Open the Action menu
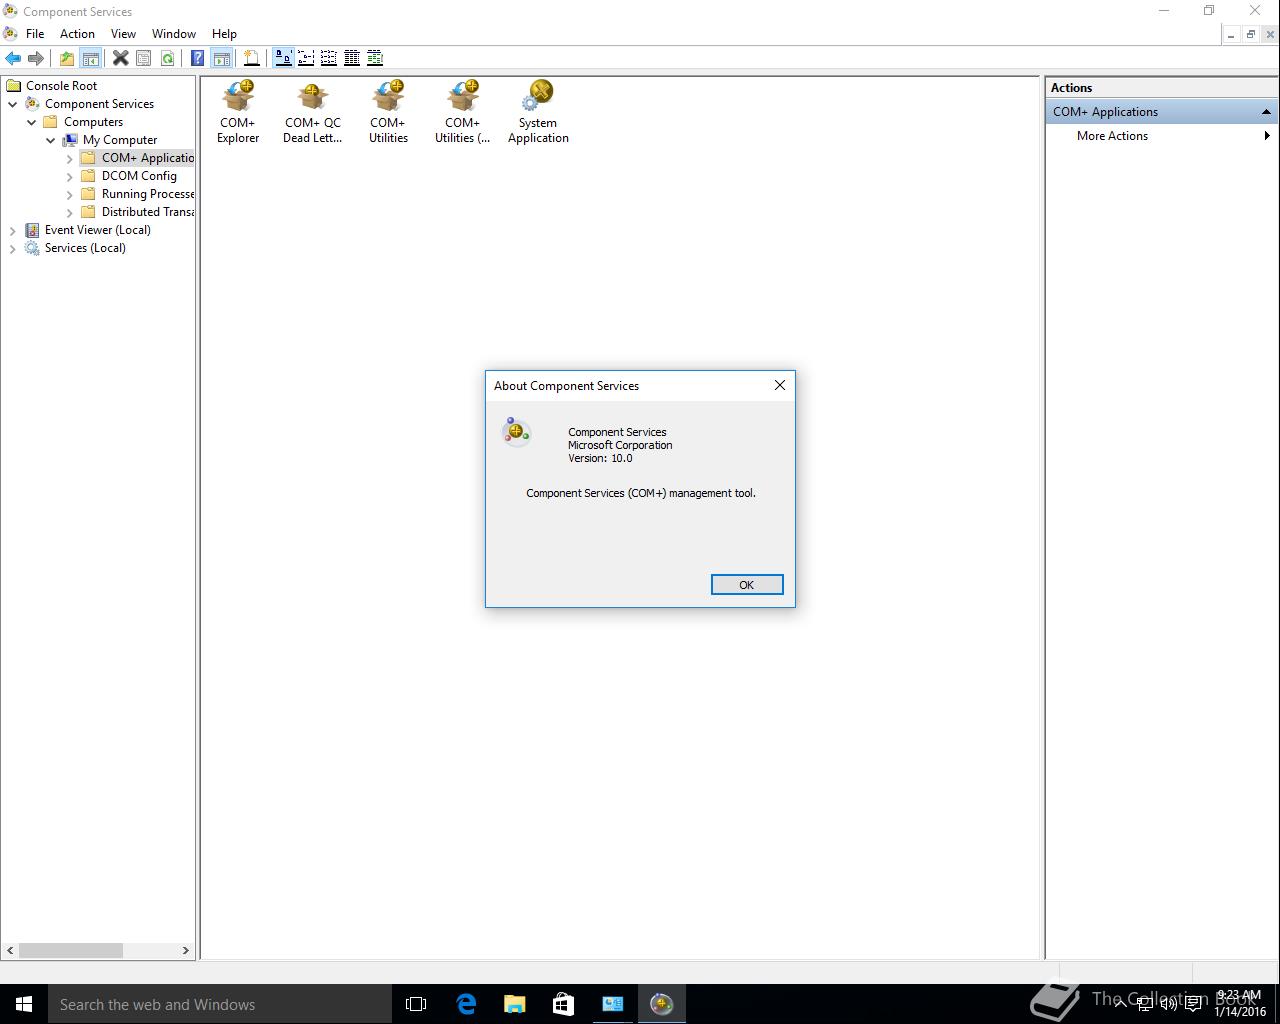The image size is (1280, 1024). pyautogui.click(x=77, y=33)
